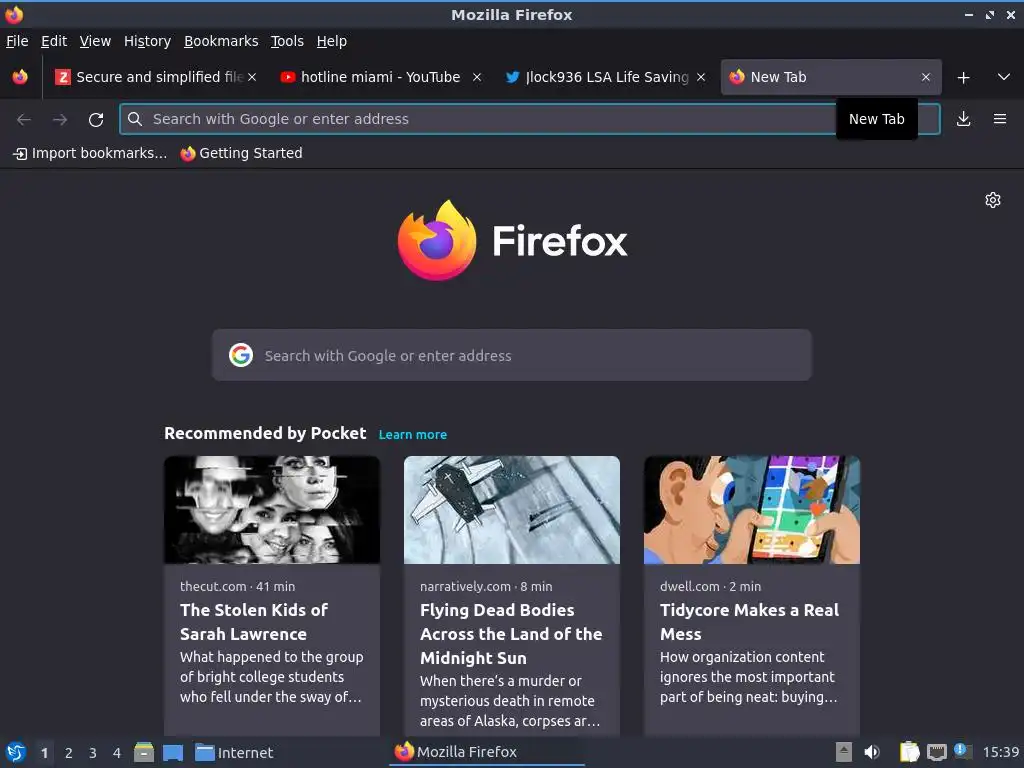Click Flying Dead Bodies Across the Land headline
The width and height of the screenshot is (1024, 768).
point(511,633)
